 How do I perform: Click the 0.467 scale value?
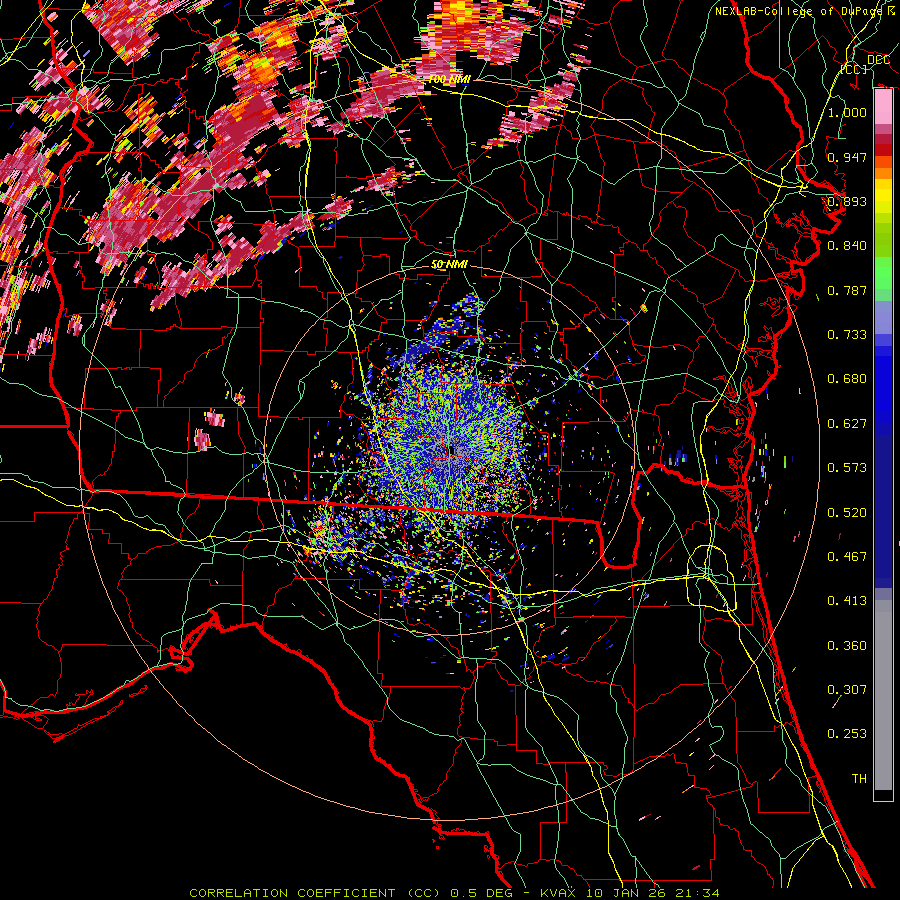(847, 557)
